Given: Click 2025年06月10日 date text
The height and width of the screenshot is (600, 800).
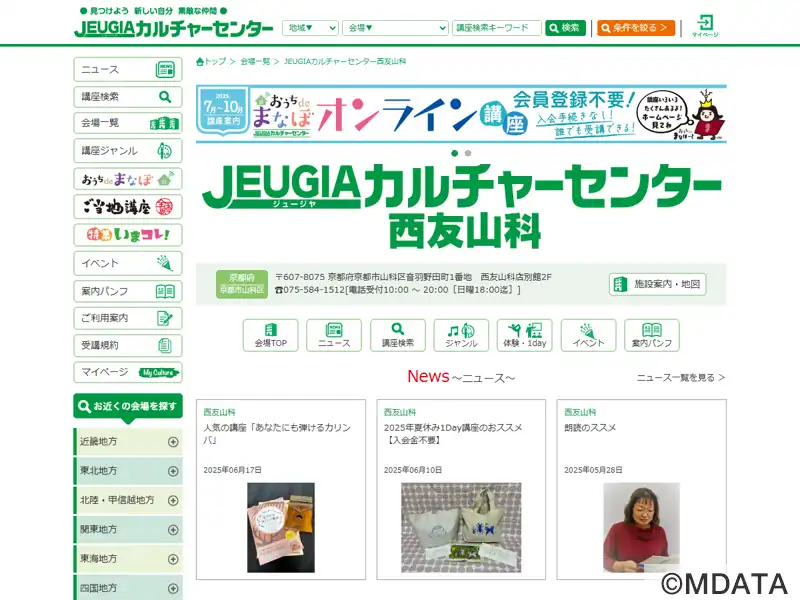Looking at the screenshot, I should [x=413, y=470].
